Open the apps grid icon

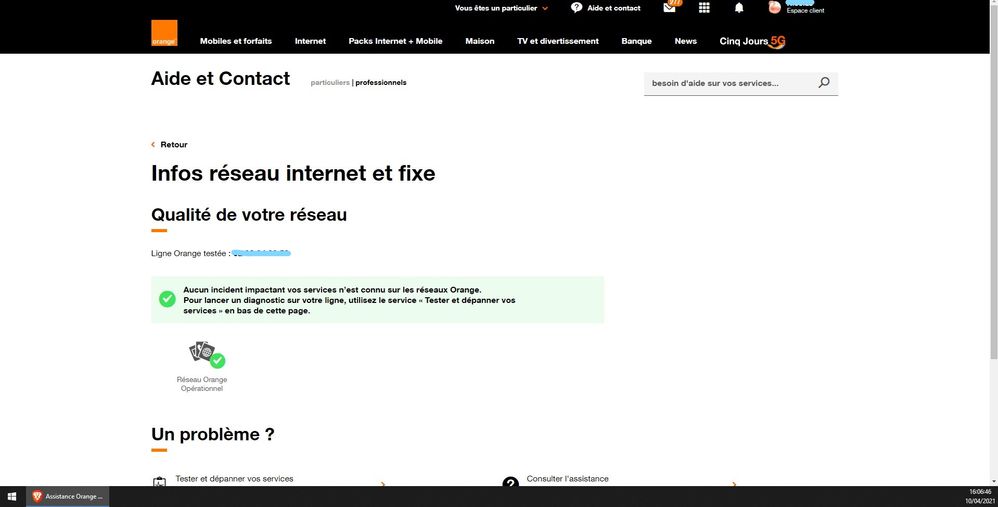(704, 8)
